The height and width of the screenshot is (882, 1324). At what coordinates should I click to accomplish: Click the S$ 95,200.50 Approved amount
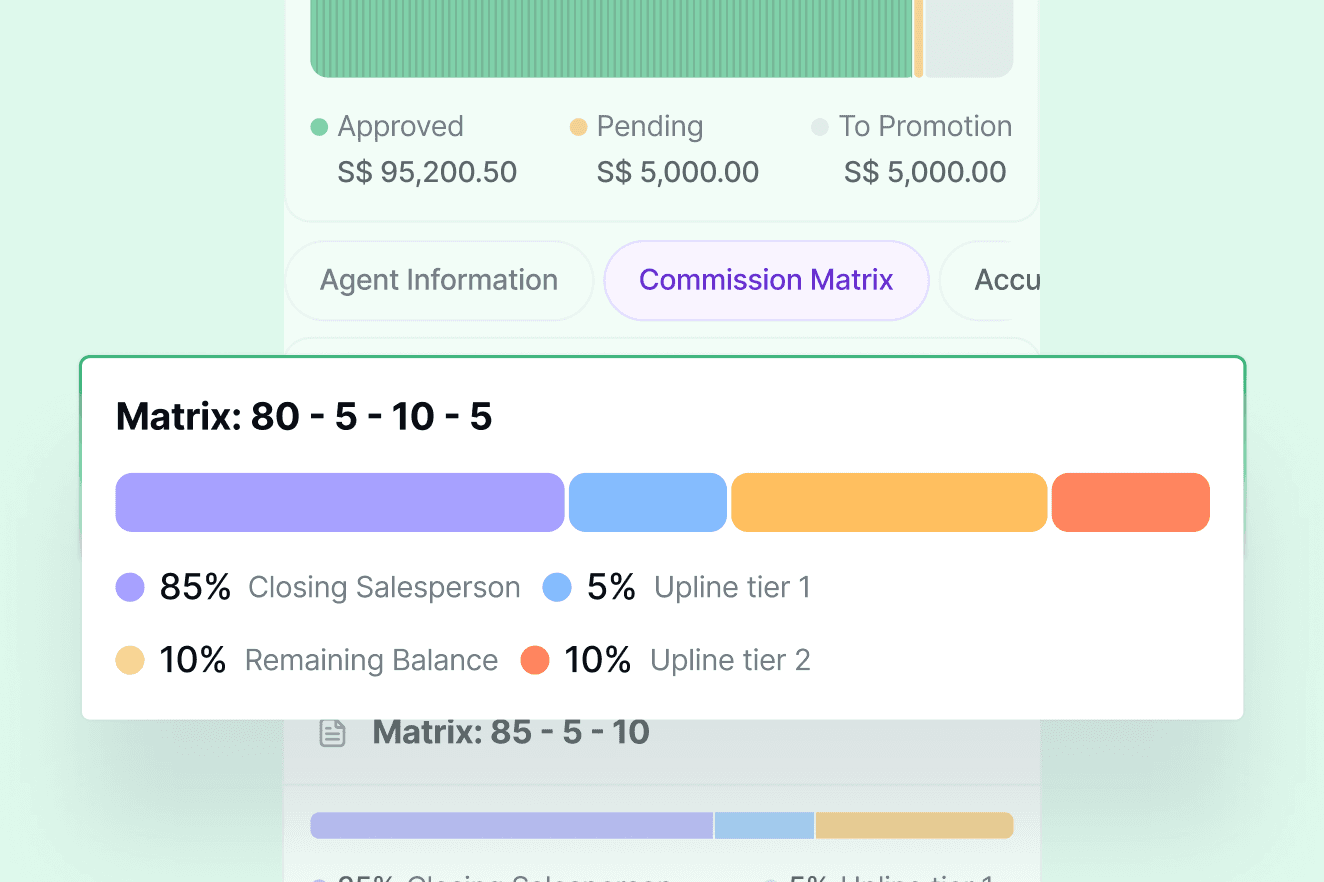[427, 172]
